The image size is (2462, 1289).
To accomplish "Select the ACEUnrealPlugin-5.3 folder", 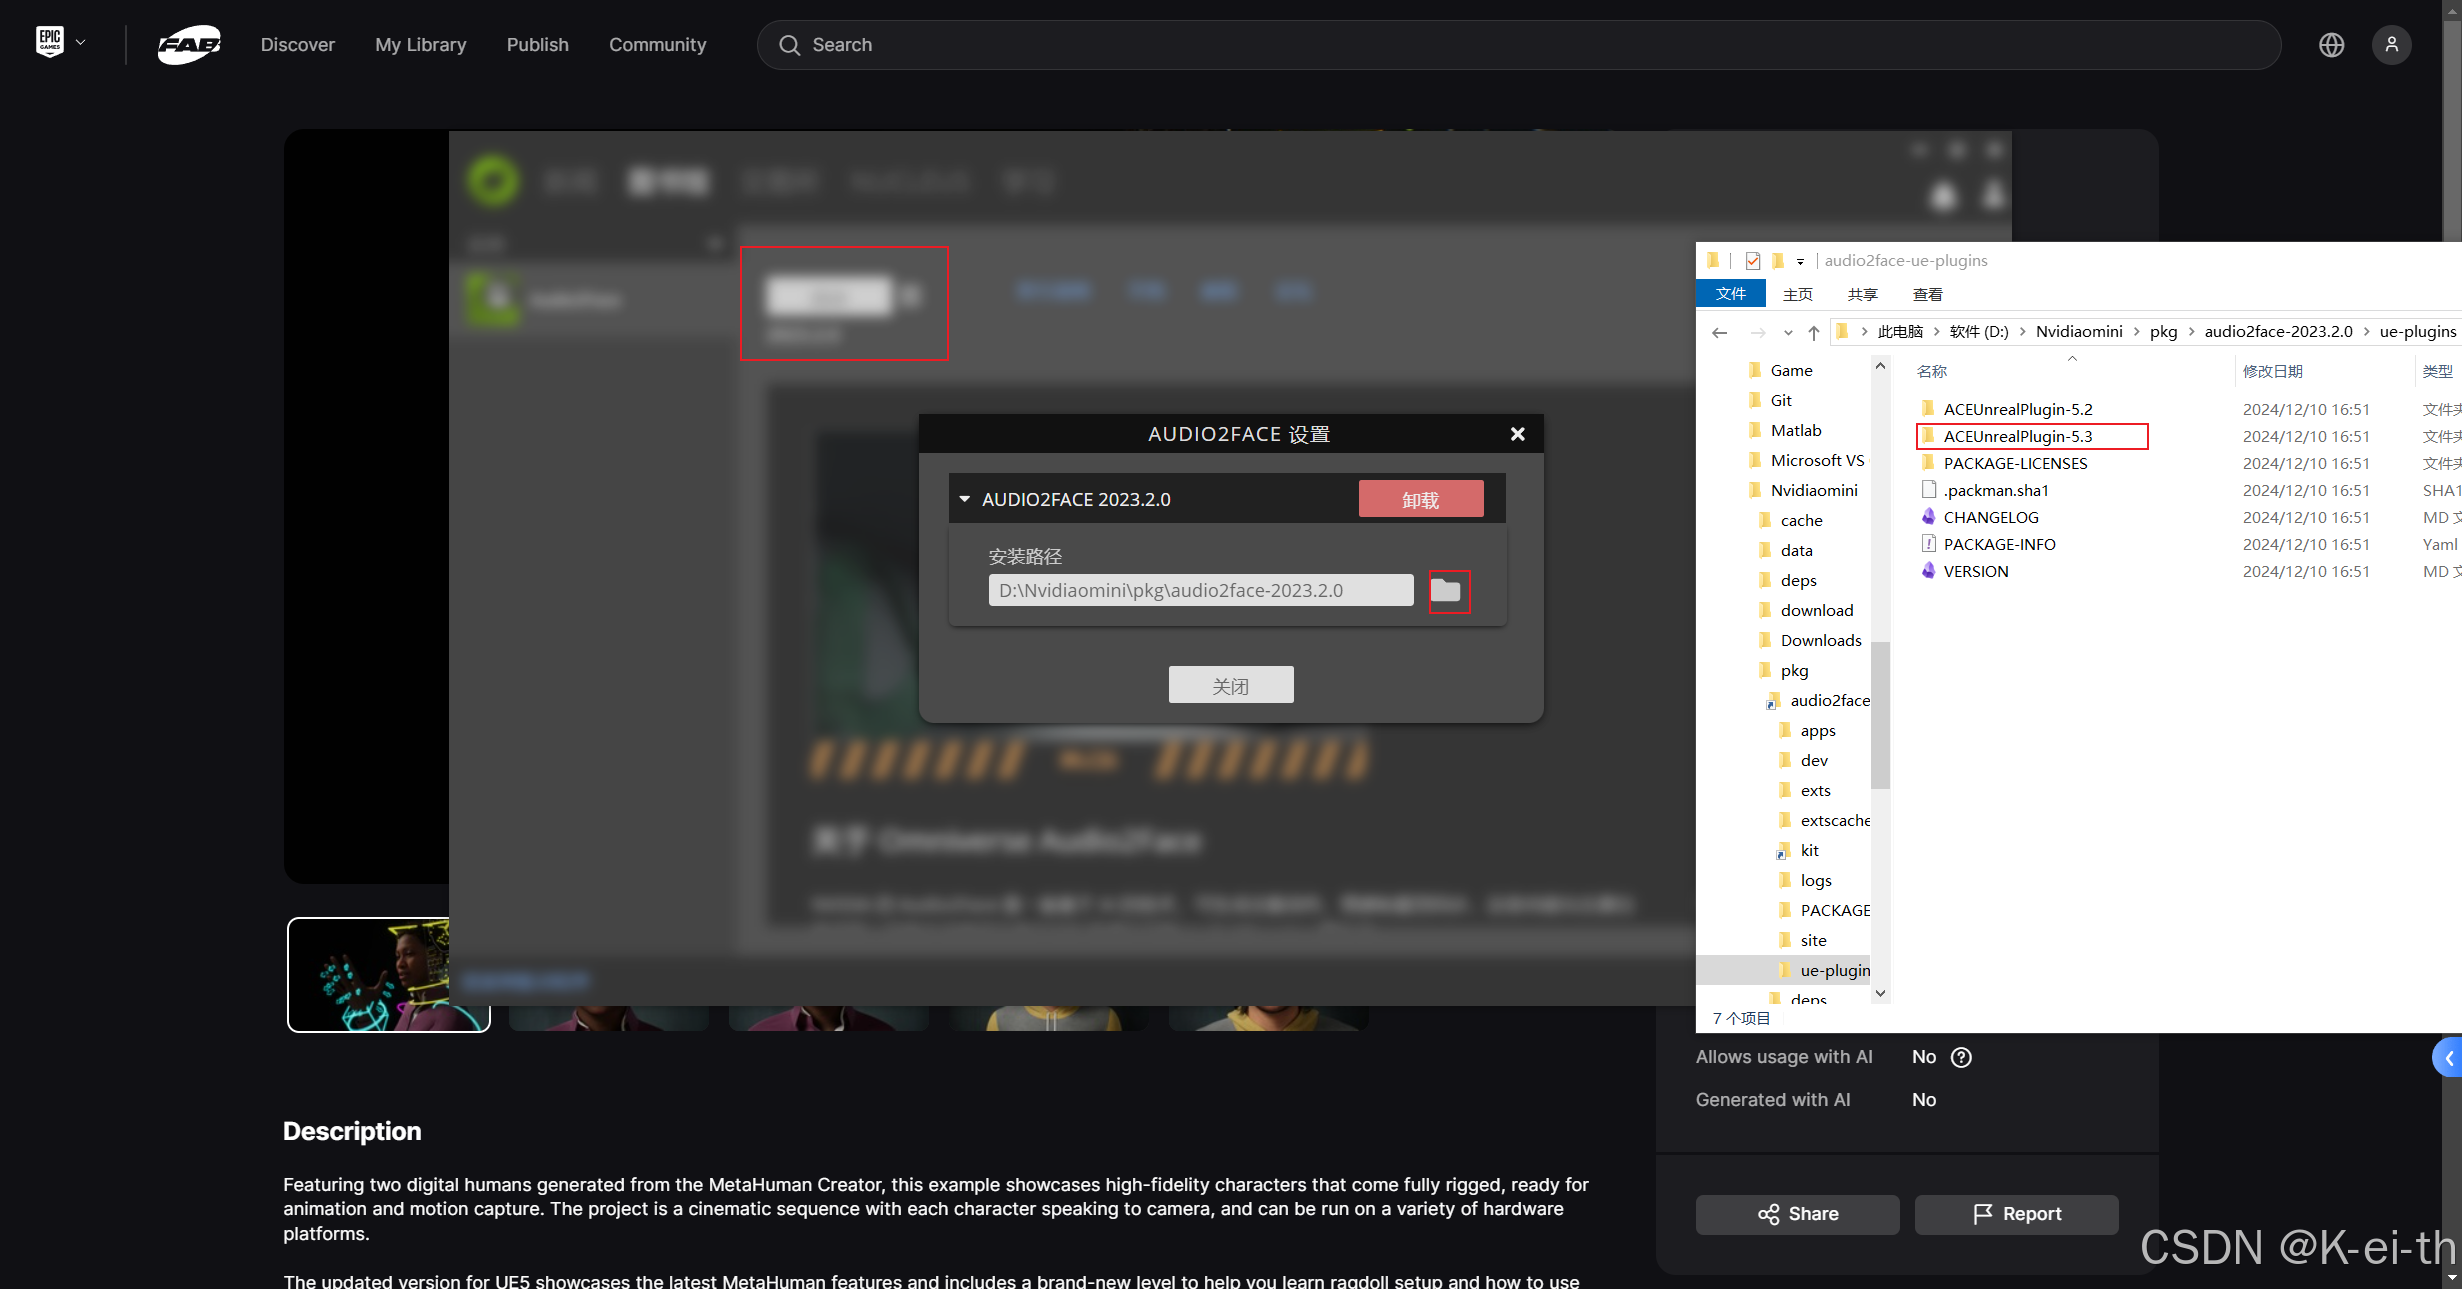I will click(2017, 436).
